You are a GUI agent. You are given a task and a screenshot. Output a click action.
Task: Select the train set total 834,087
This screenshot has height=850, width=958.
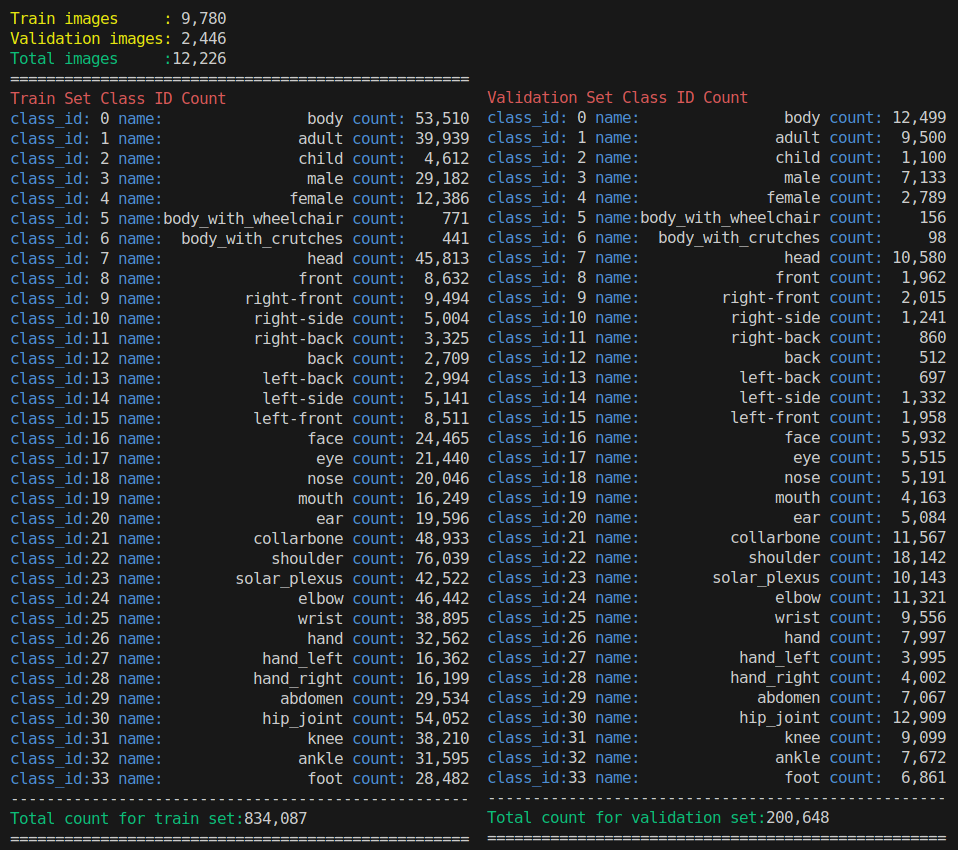tap(276, 819)
